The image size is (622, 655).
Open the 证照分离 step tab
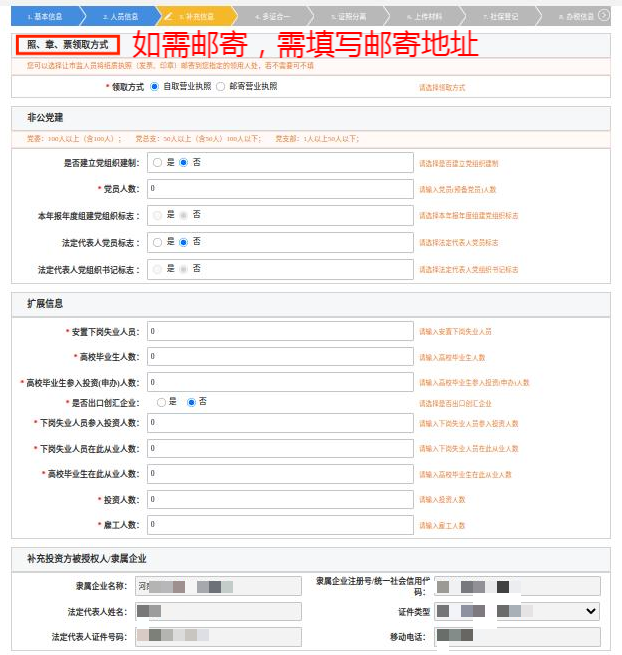pyautogui.click(x=348, y=16)
